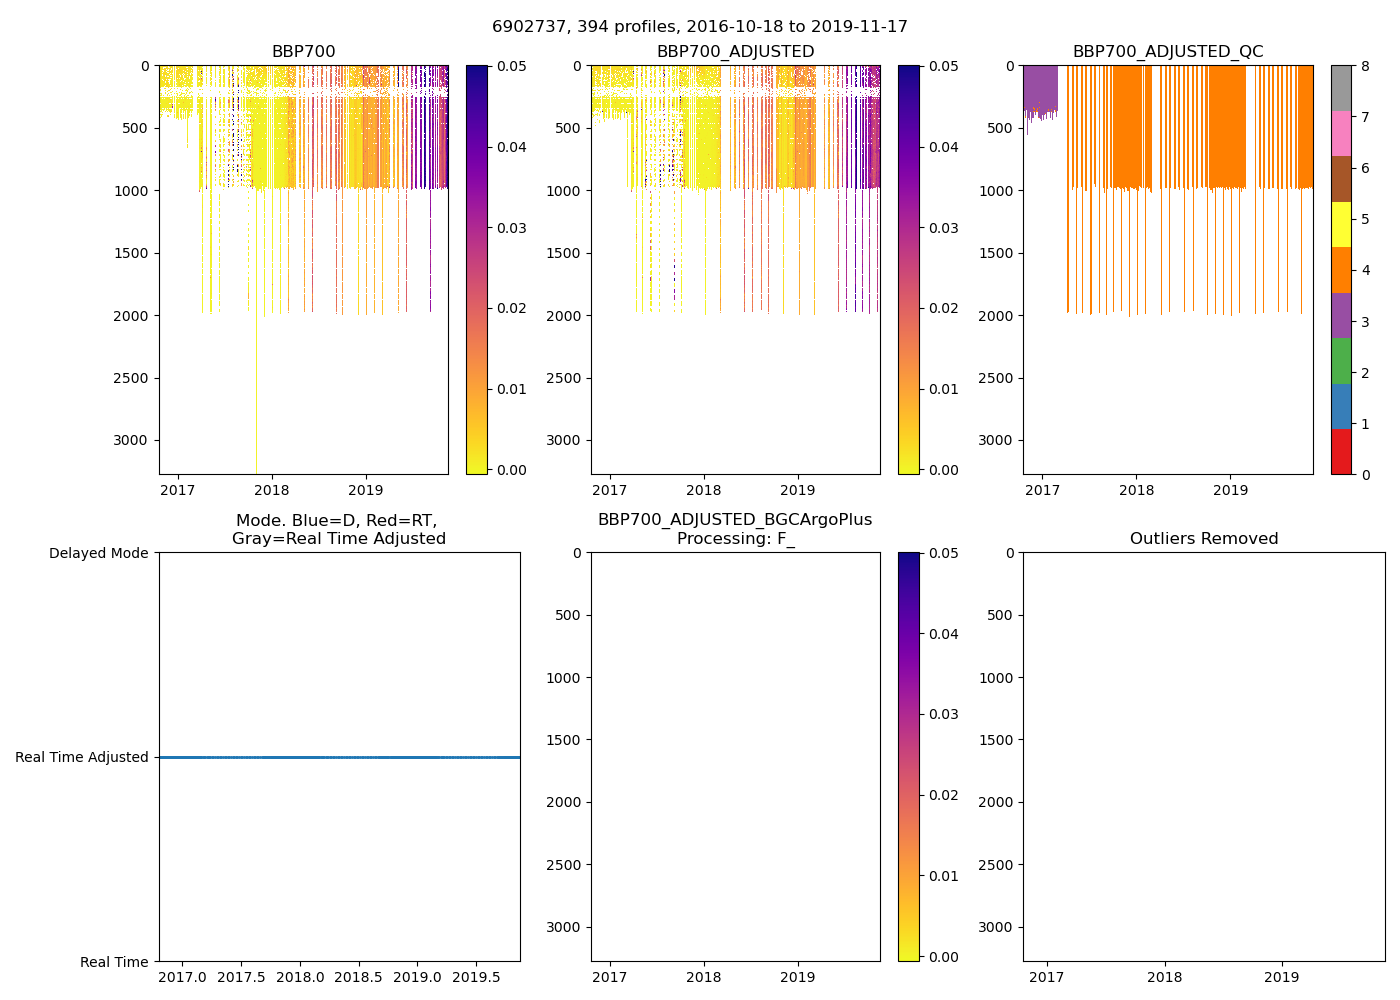Click the pink segment of the QC colorbar
The image size is (1400, 1000).
pos(1341,134)
